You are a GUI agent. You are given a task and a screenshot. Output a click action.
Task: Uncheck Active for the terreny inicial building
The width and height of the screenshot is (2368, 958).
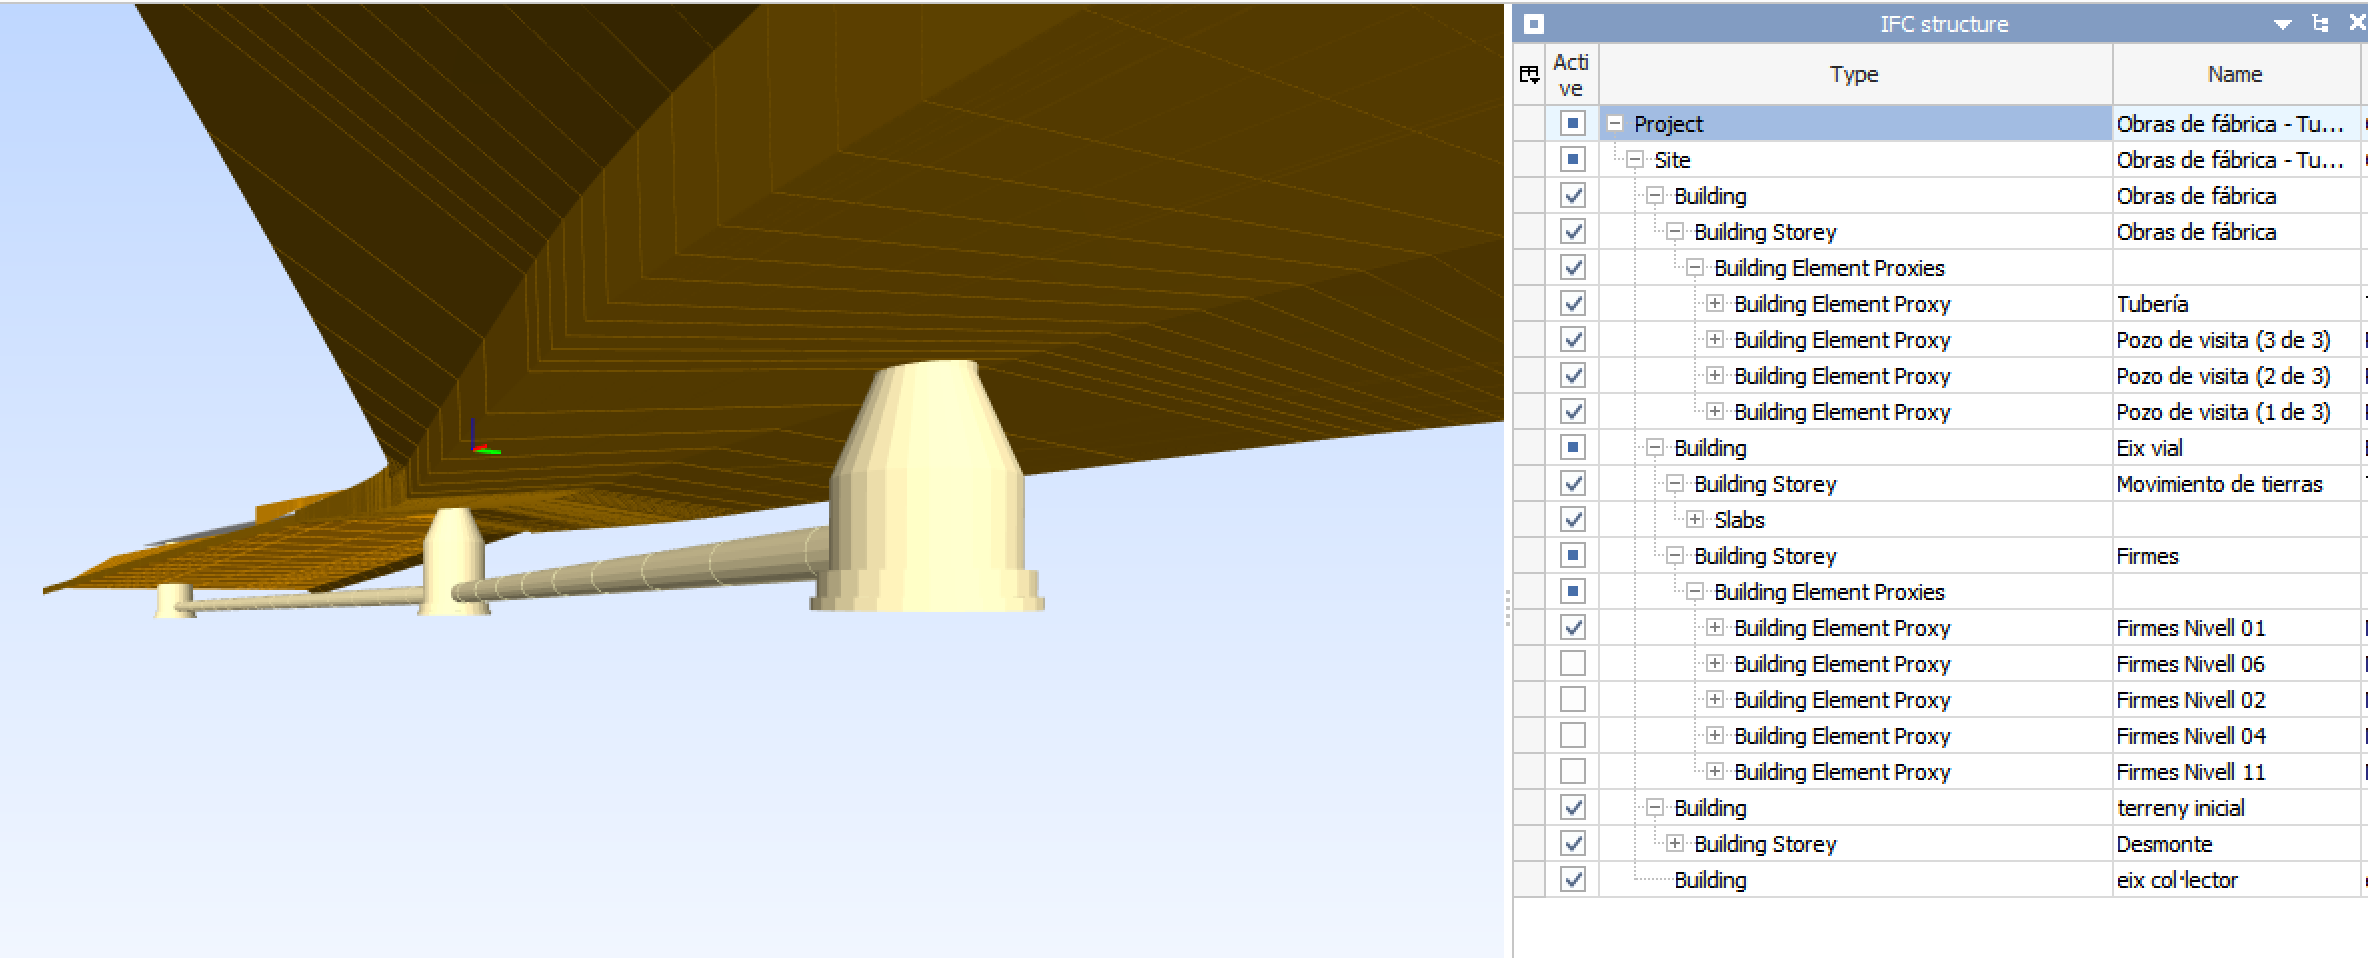[x=1572, y=807]
